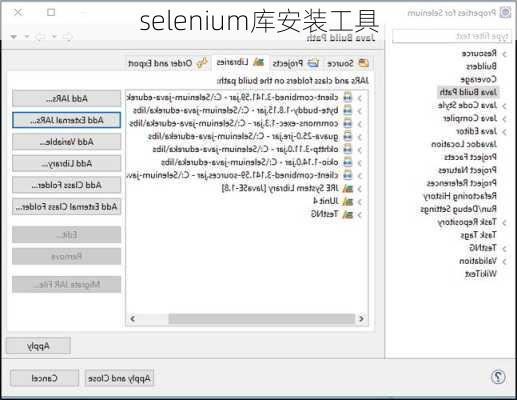This screenshot has width=517, height=400.
Task: Select Builders in the properties tree
Action: coord(481,66)
